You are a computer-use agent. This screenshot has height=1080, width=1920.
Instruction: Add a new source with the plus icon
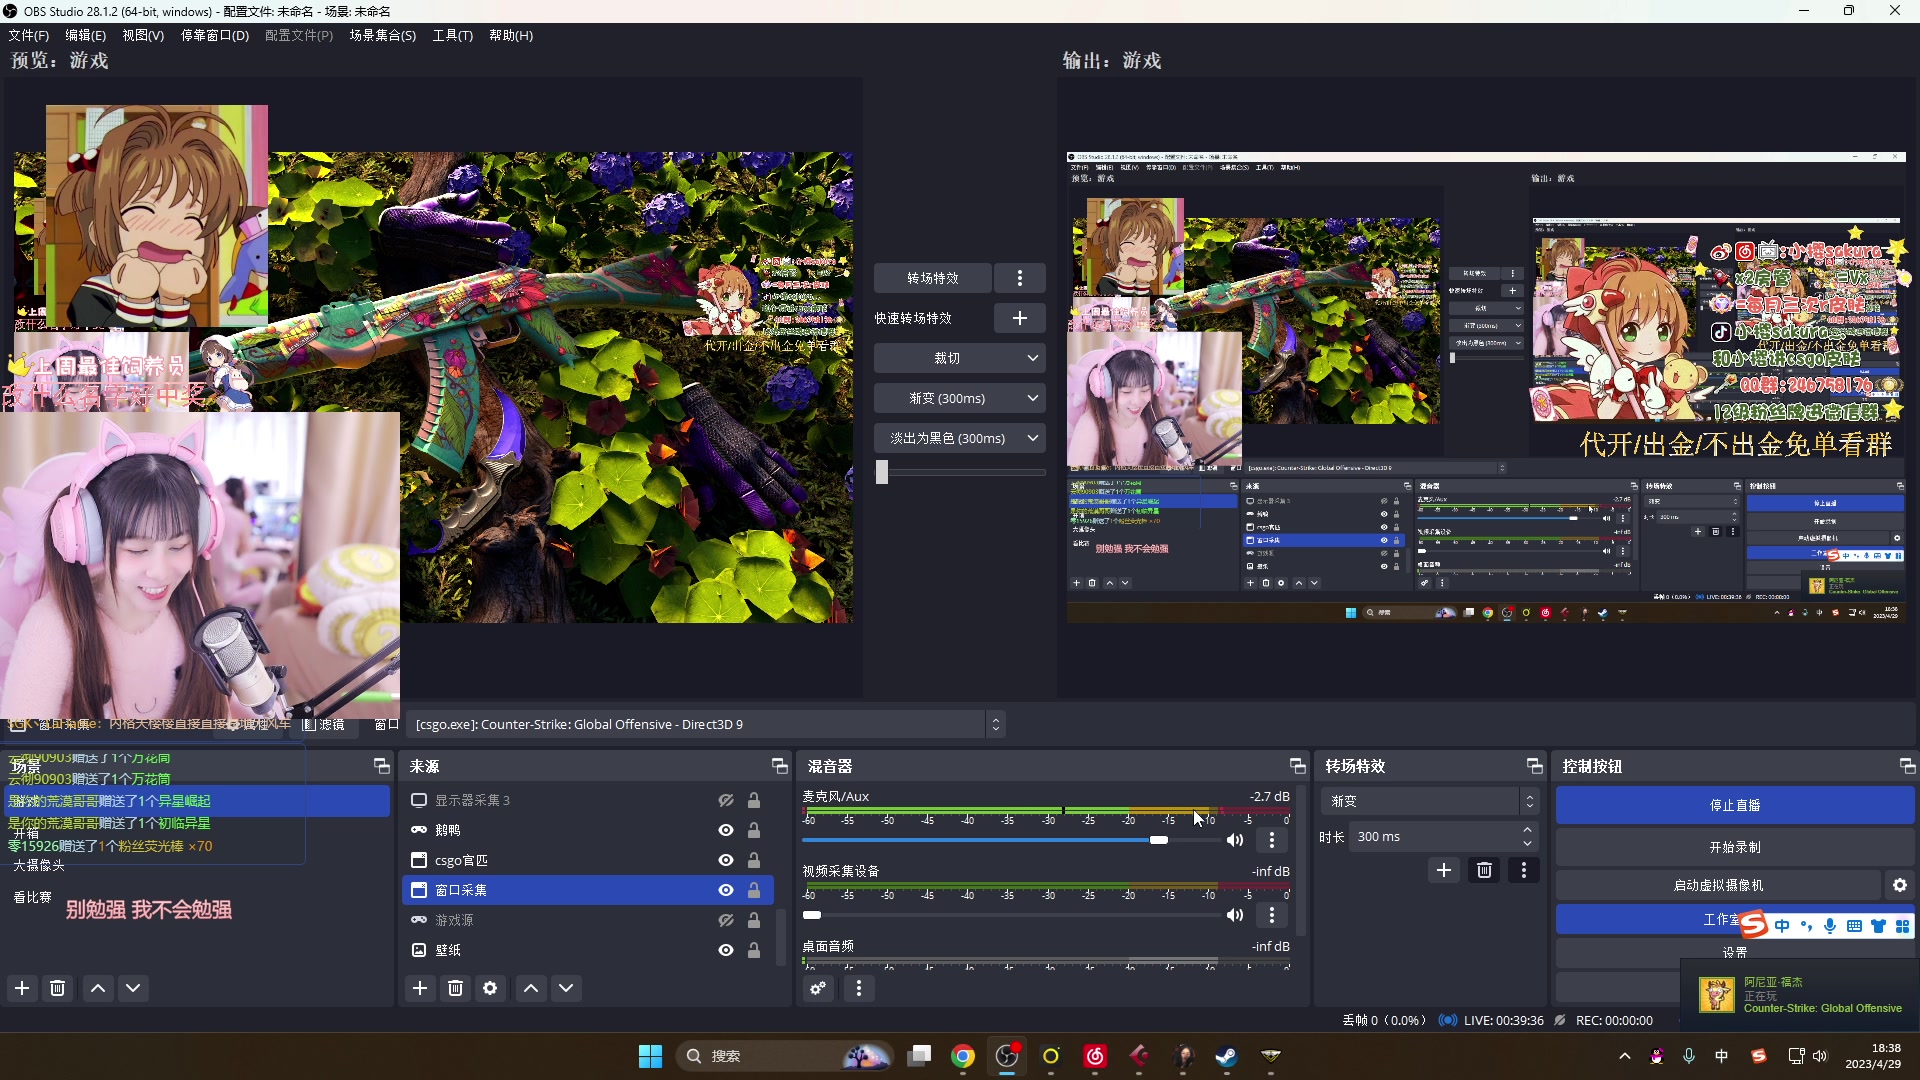click(x=420, y=988)
